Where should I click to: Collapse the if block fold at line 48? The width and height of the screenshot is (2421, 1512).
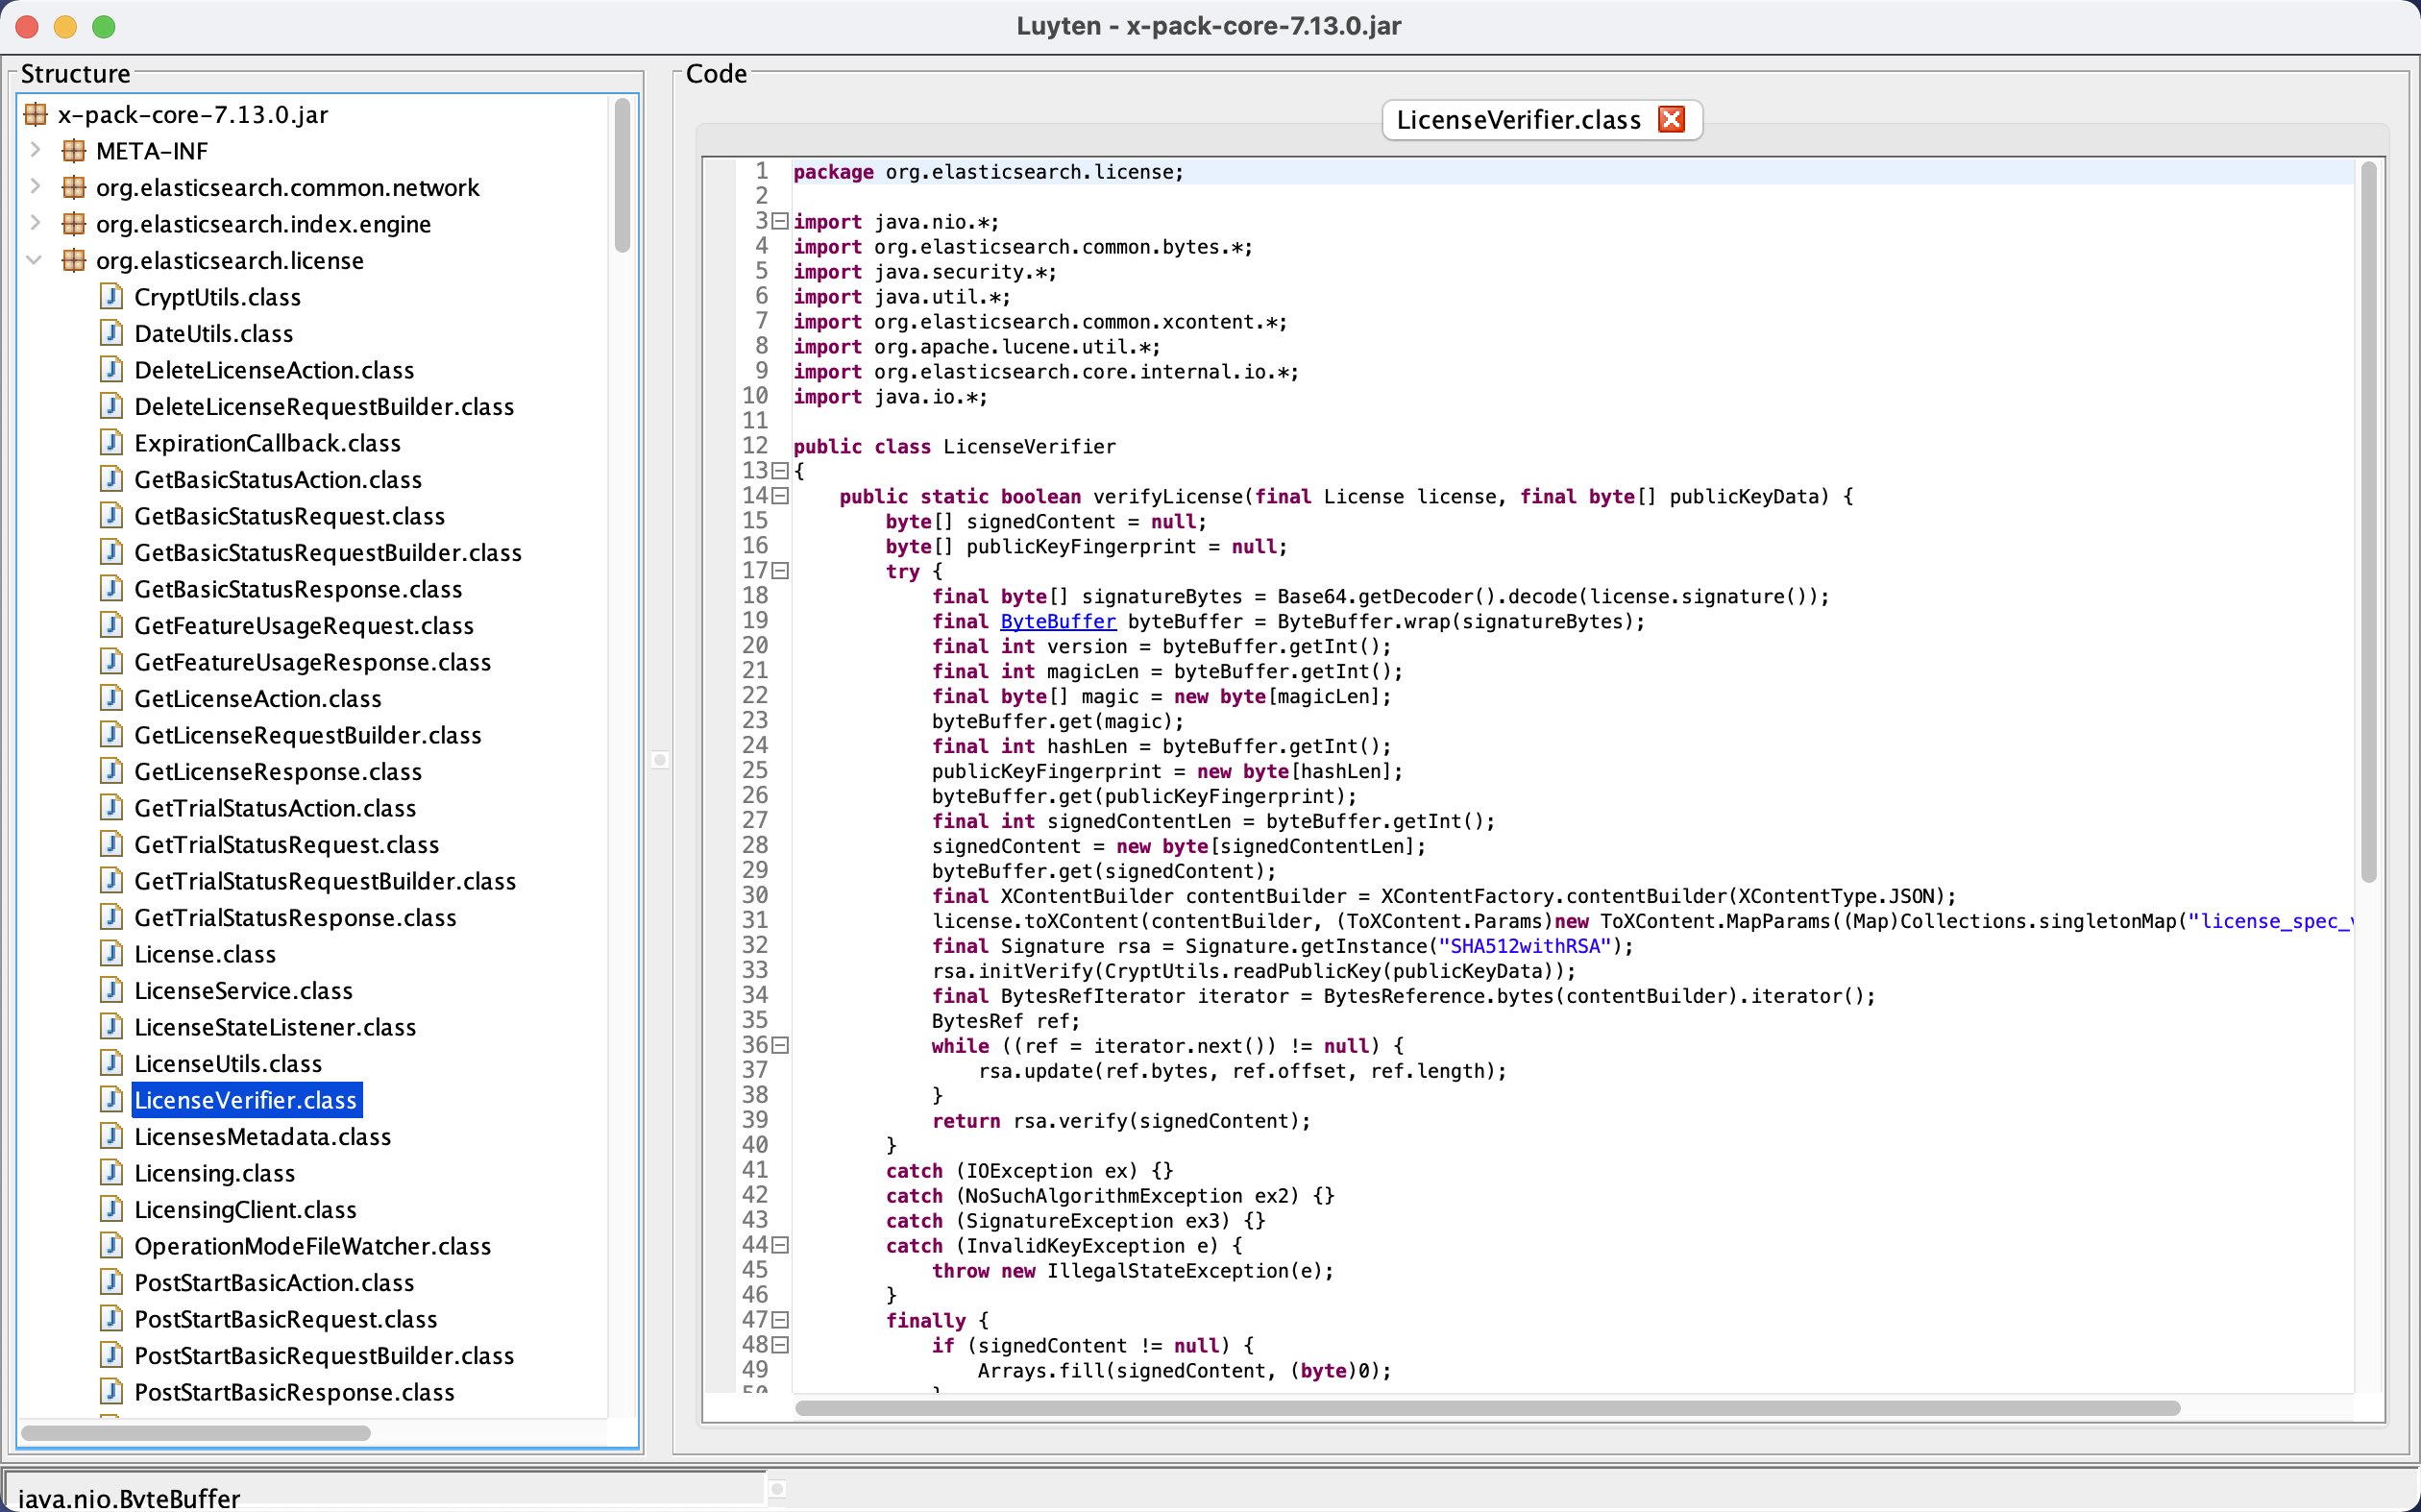(780, 1345)
